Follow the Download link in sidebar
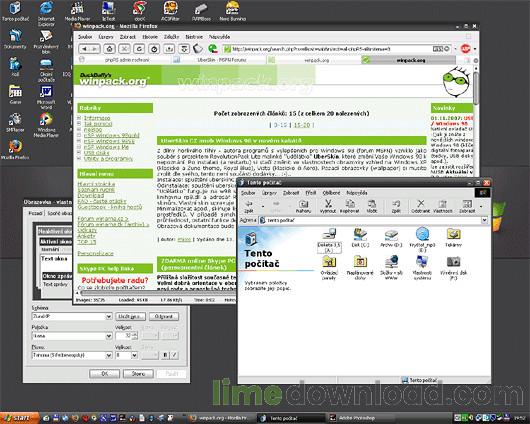The width and height of the screenshot is (530, 424). coord(91,196)
